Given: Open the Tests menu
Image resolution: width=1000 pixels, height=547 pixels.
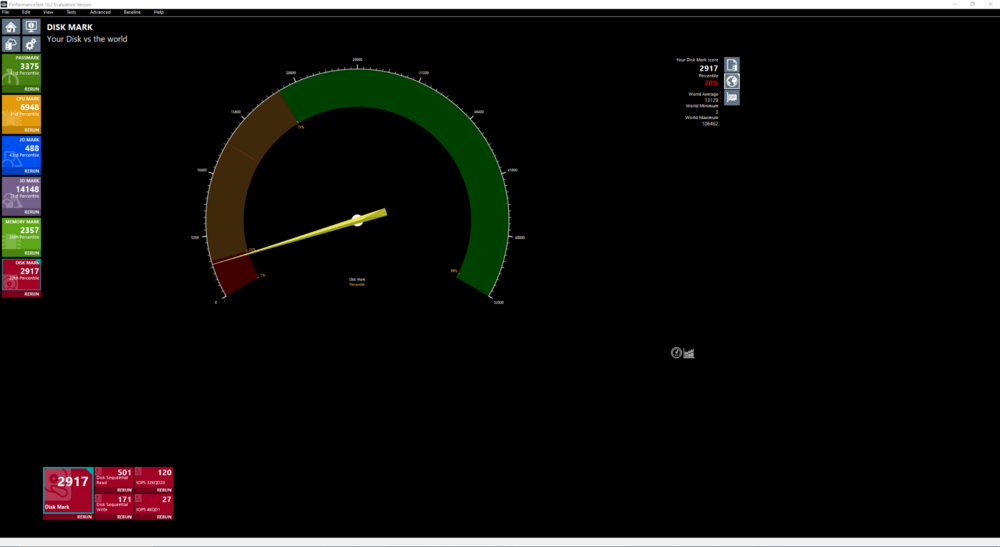Looking at the screenshot, I should click(71, 12).
